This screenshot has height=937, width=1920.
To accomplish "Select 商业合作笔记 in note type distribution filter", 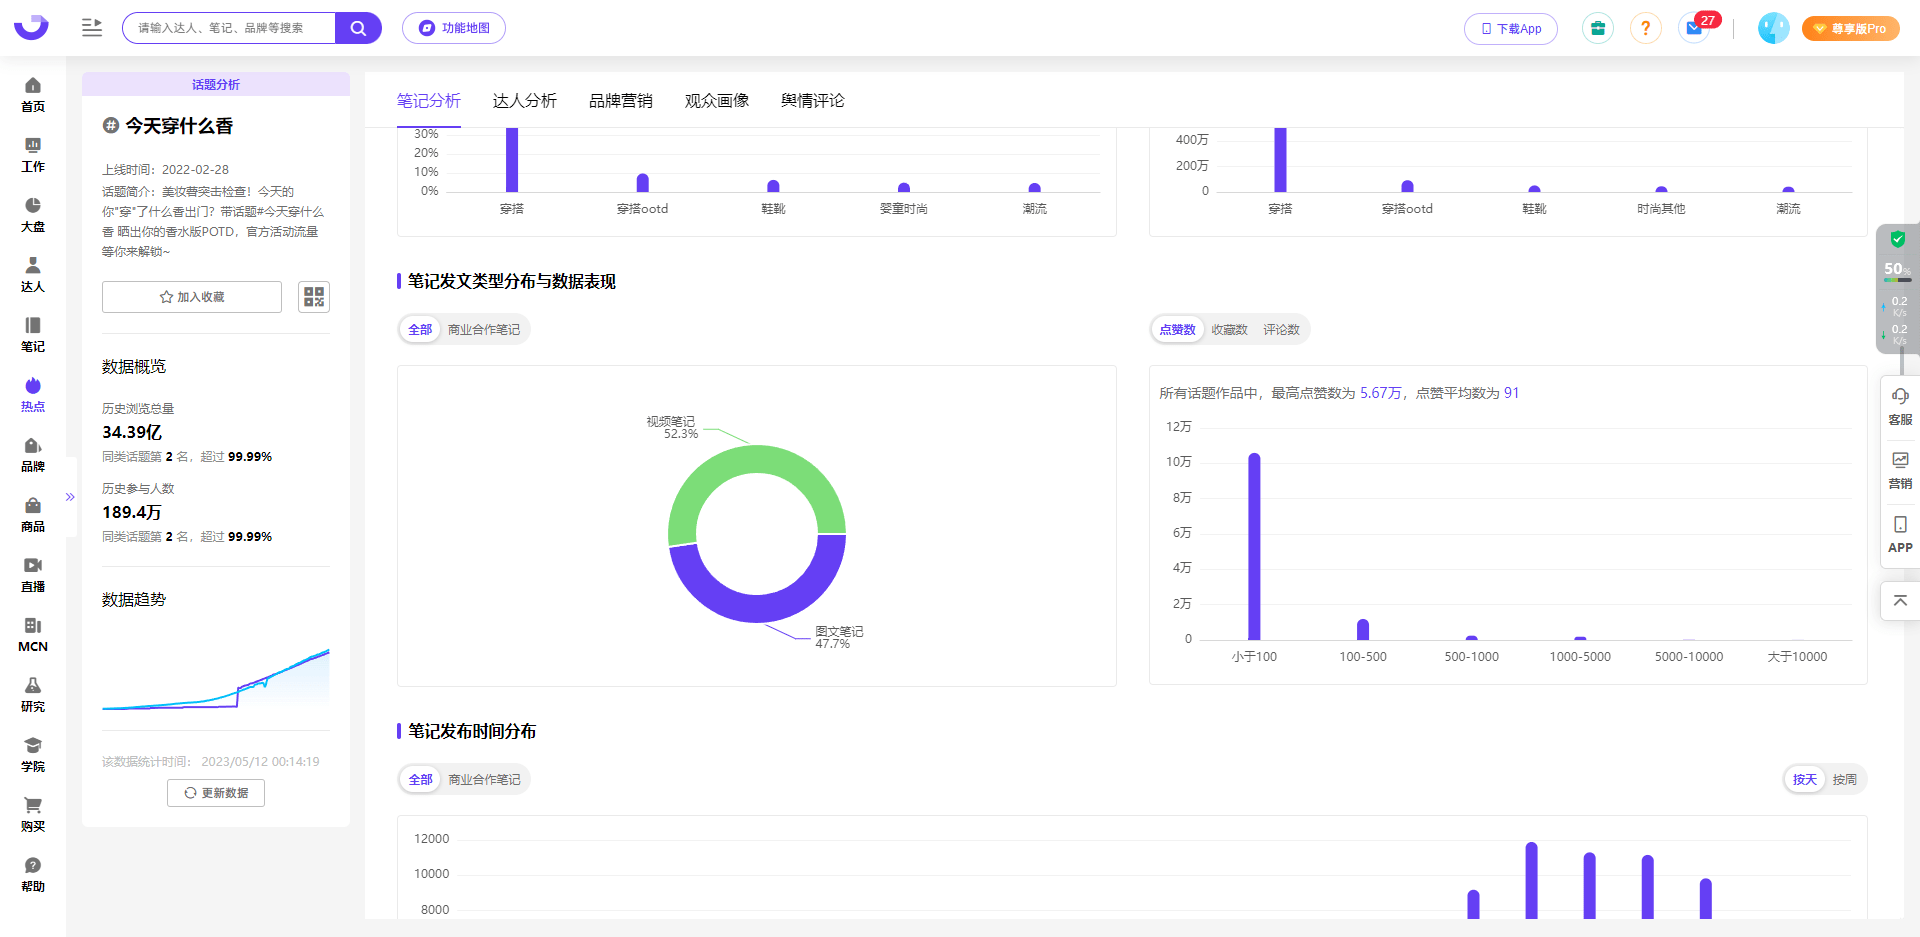I will 484,330.
